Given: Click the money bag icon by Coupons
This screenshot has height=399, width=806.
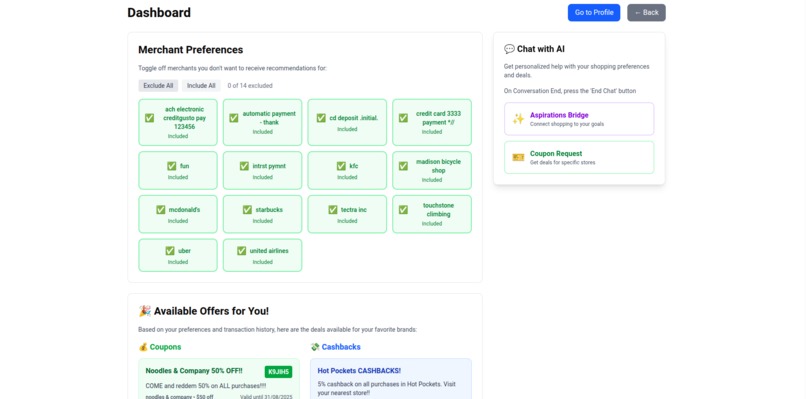Looking at the screenshot, I should [143, 347].
